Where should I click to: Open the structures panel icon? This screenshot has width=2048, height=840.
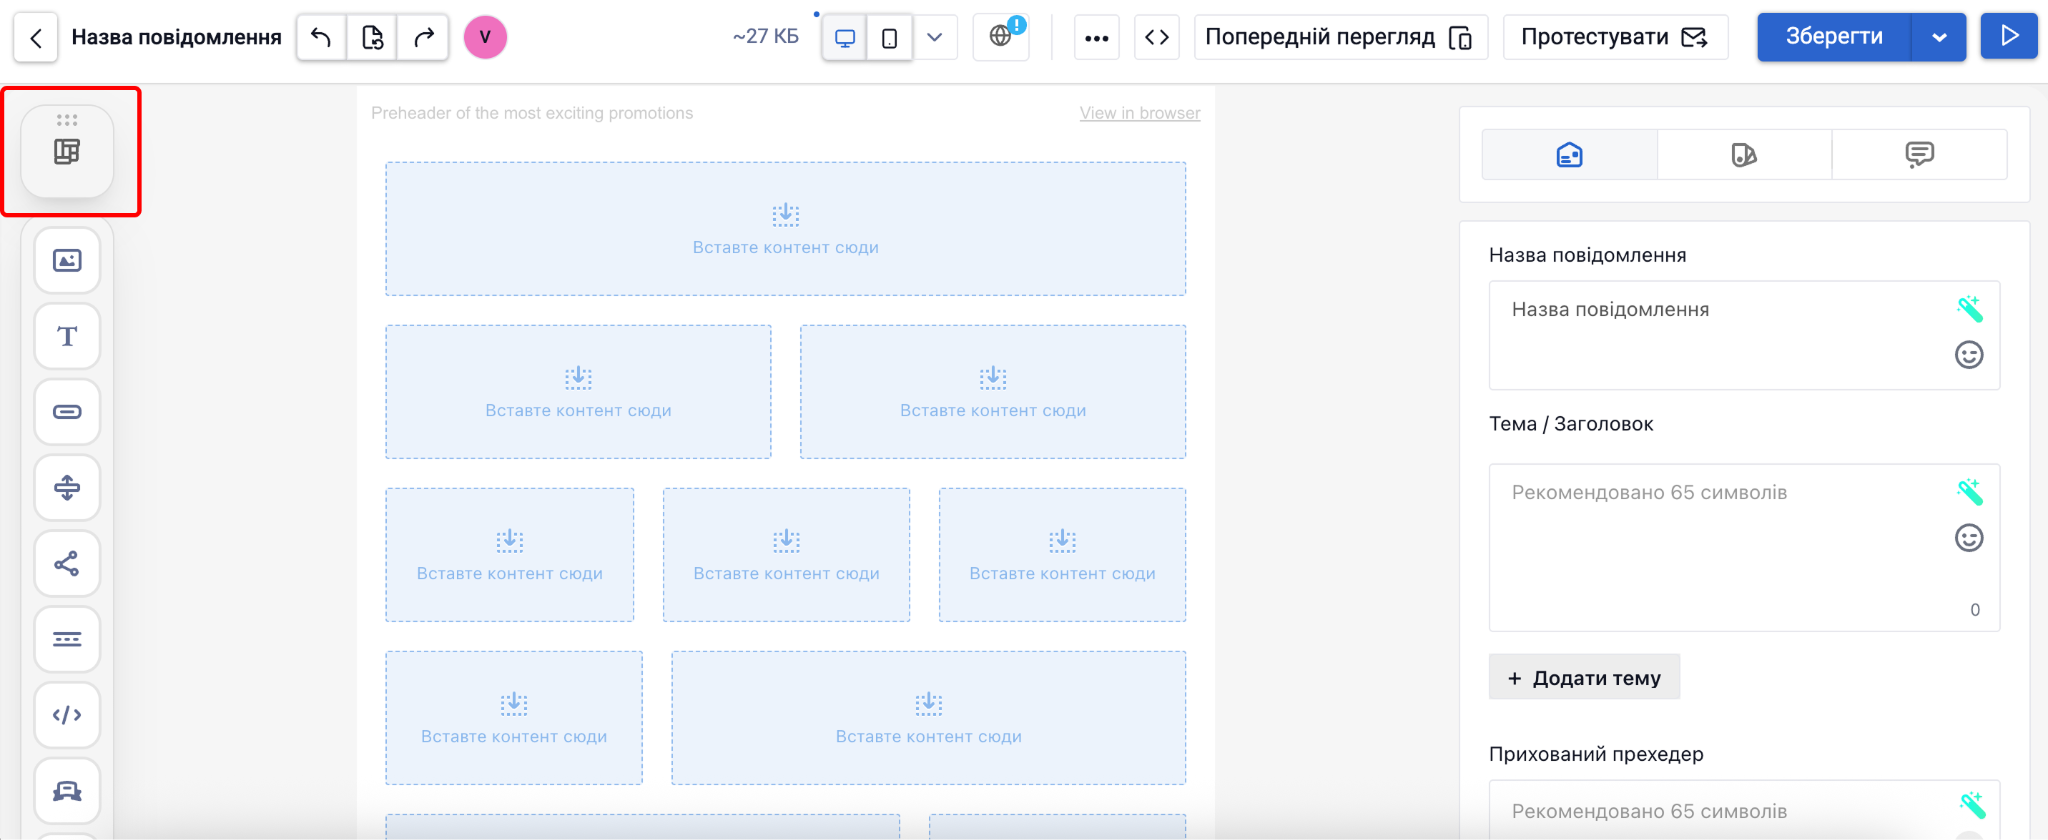(67, 152)
